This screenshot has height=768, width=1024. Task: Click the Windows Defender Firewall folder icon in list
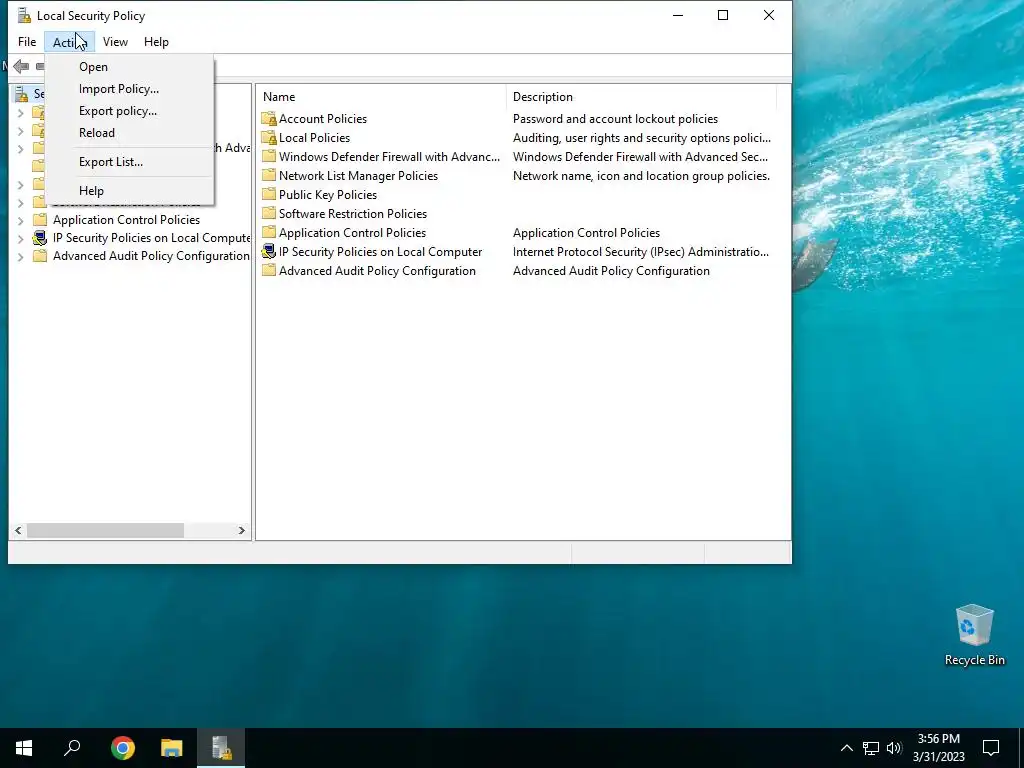click(x=268, y=157)
